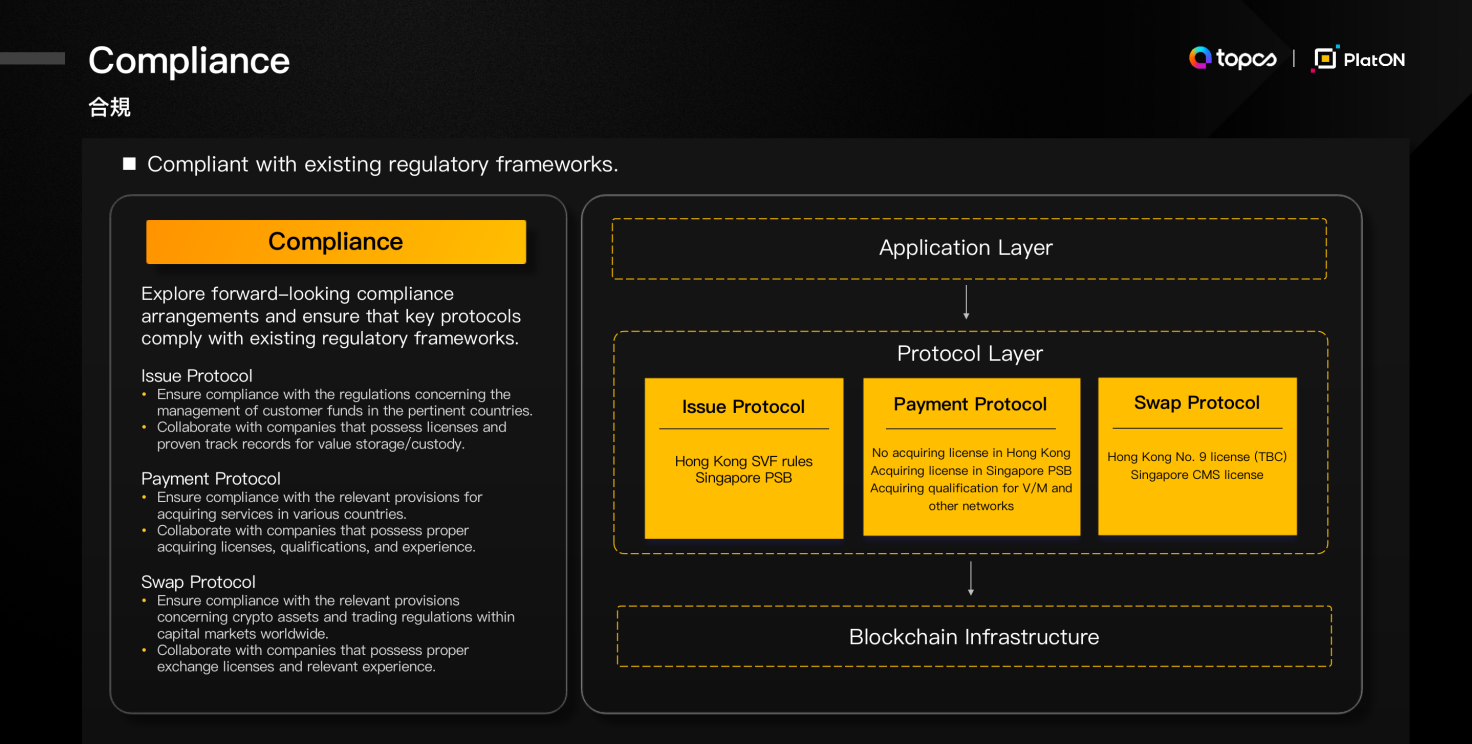Select bullet about acquiring services in various countries

pyautogui.click(x=320, y=505)
